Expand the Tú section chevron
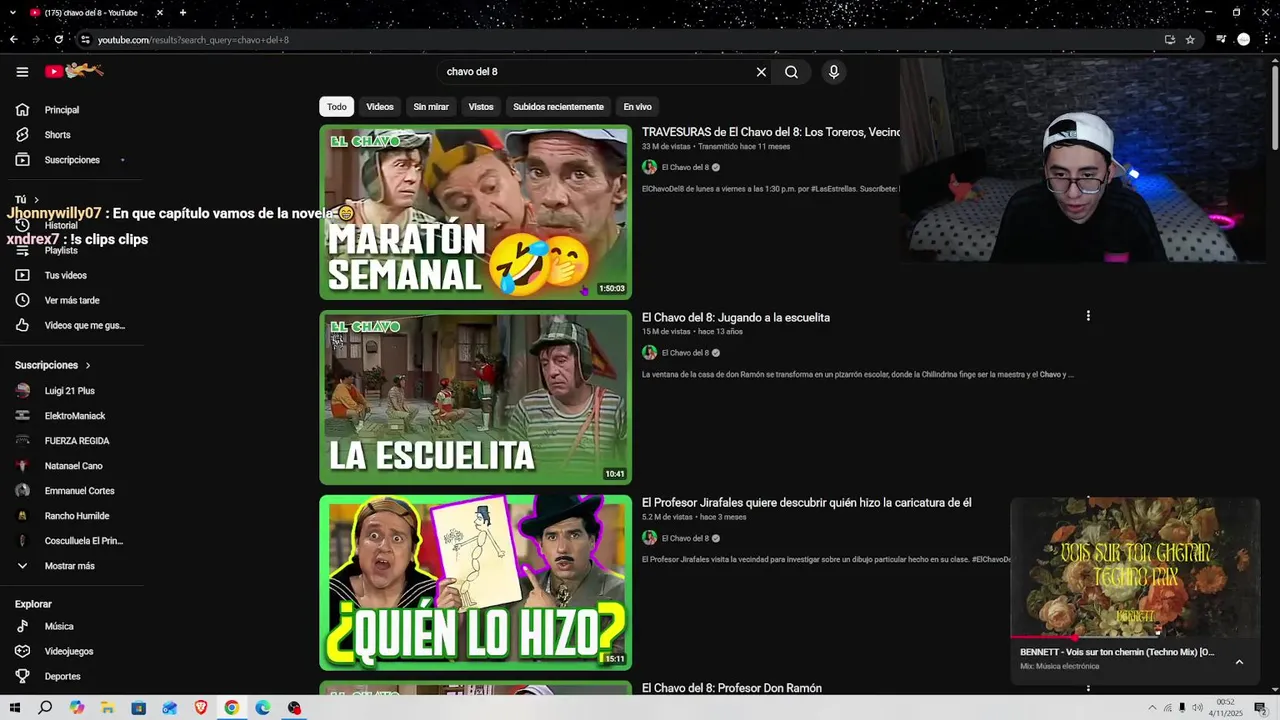The width and height of the screenshot is (1280, 720). pos(37,200)
